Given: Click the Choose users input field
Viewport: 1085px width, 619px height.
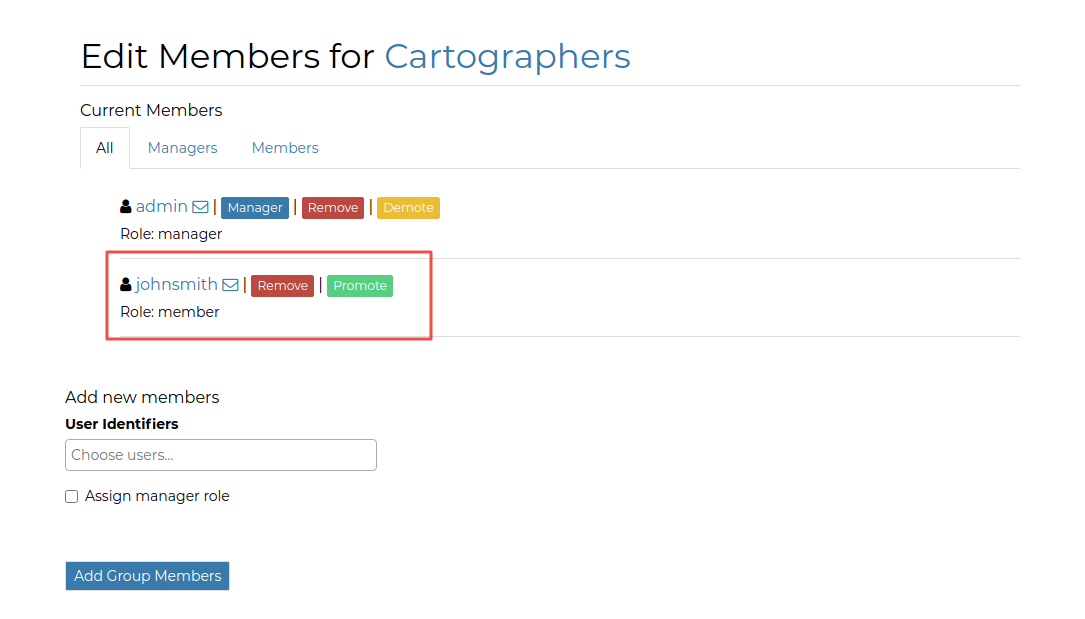Looking at the screenshot, I should pos(220,455).
